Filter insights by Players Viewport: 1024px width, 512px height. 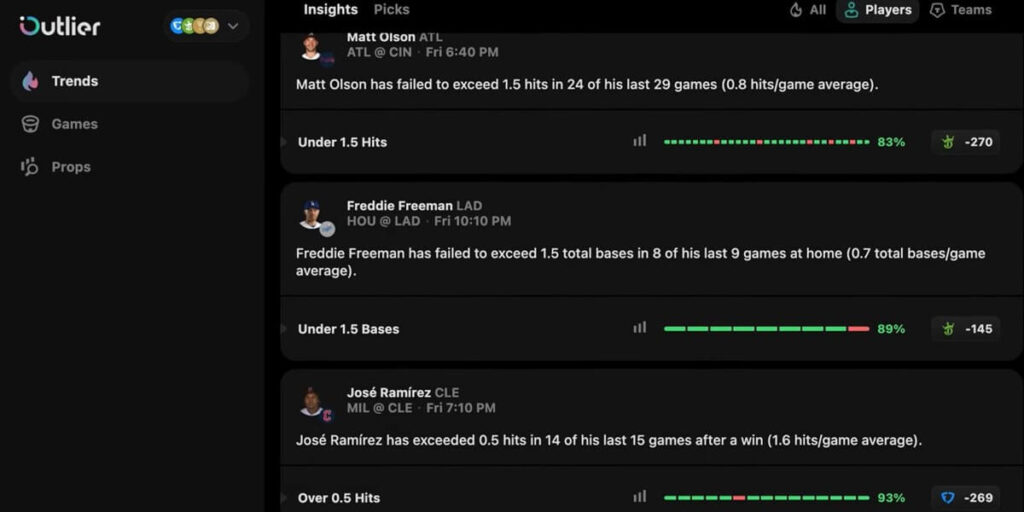878,10
